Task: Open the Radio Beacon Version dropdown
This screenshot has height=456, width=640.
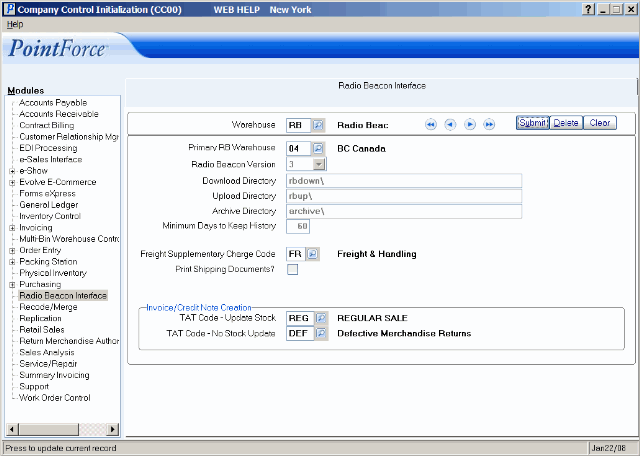Action: [319, 164]
